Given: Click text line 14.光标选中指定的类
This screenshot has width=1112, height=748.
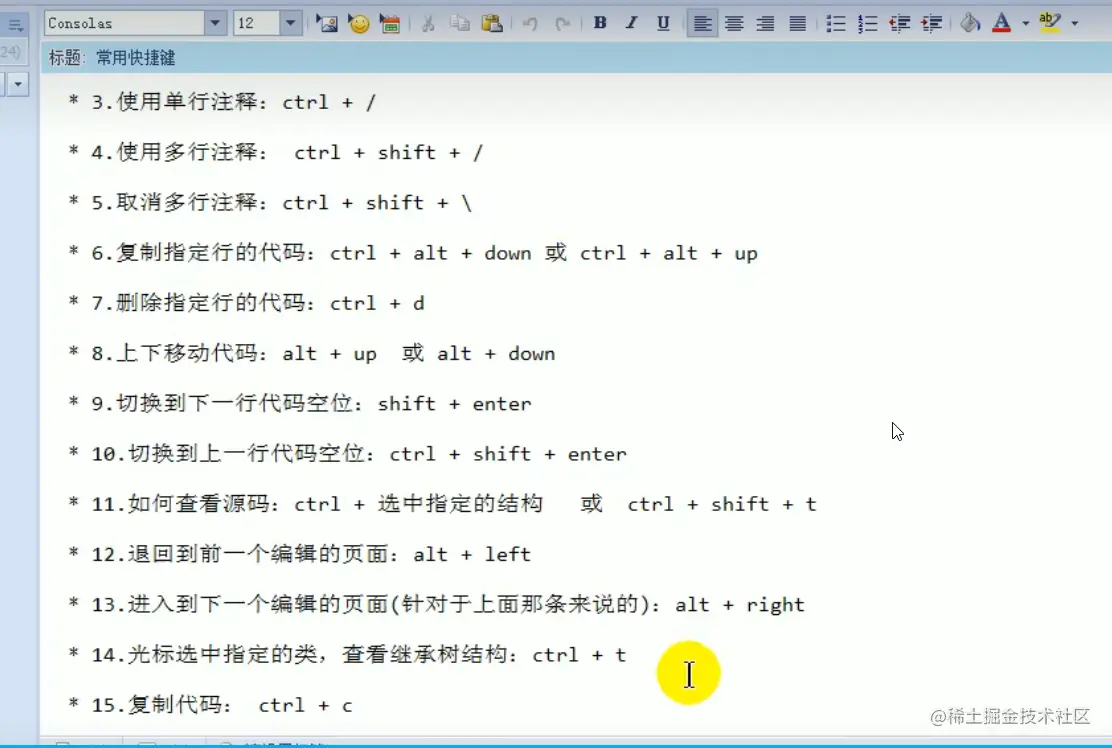Looking at the screenshot, I should click(x=347, y=654).
